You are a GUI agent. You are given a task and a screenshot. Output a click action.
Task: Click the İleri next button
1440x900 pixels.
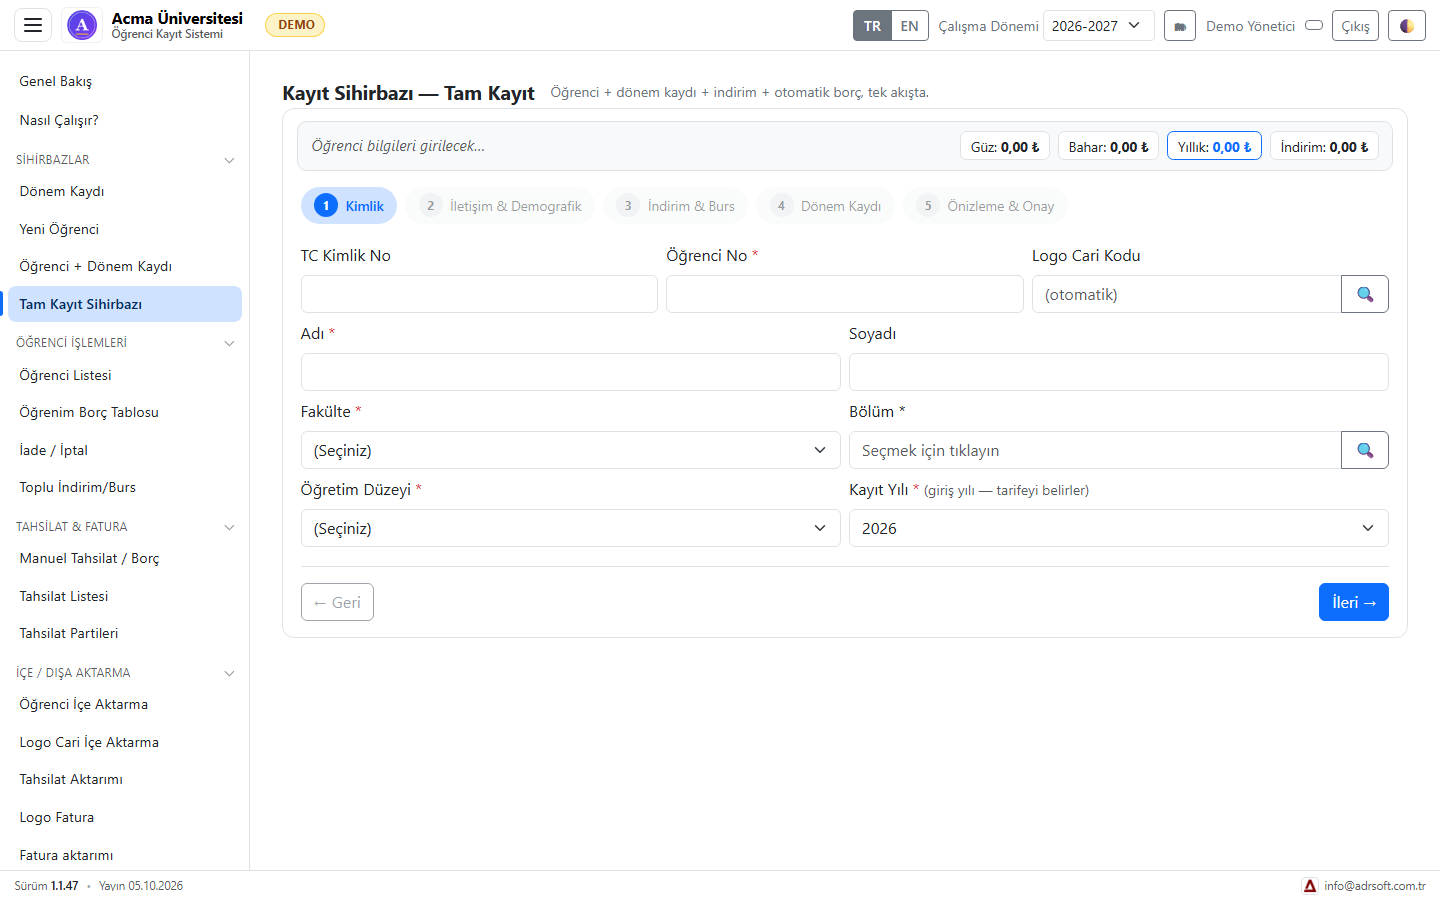coord(1354,602)
